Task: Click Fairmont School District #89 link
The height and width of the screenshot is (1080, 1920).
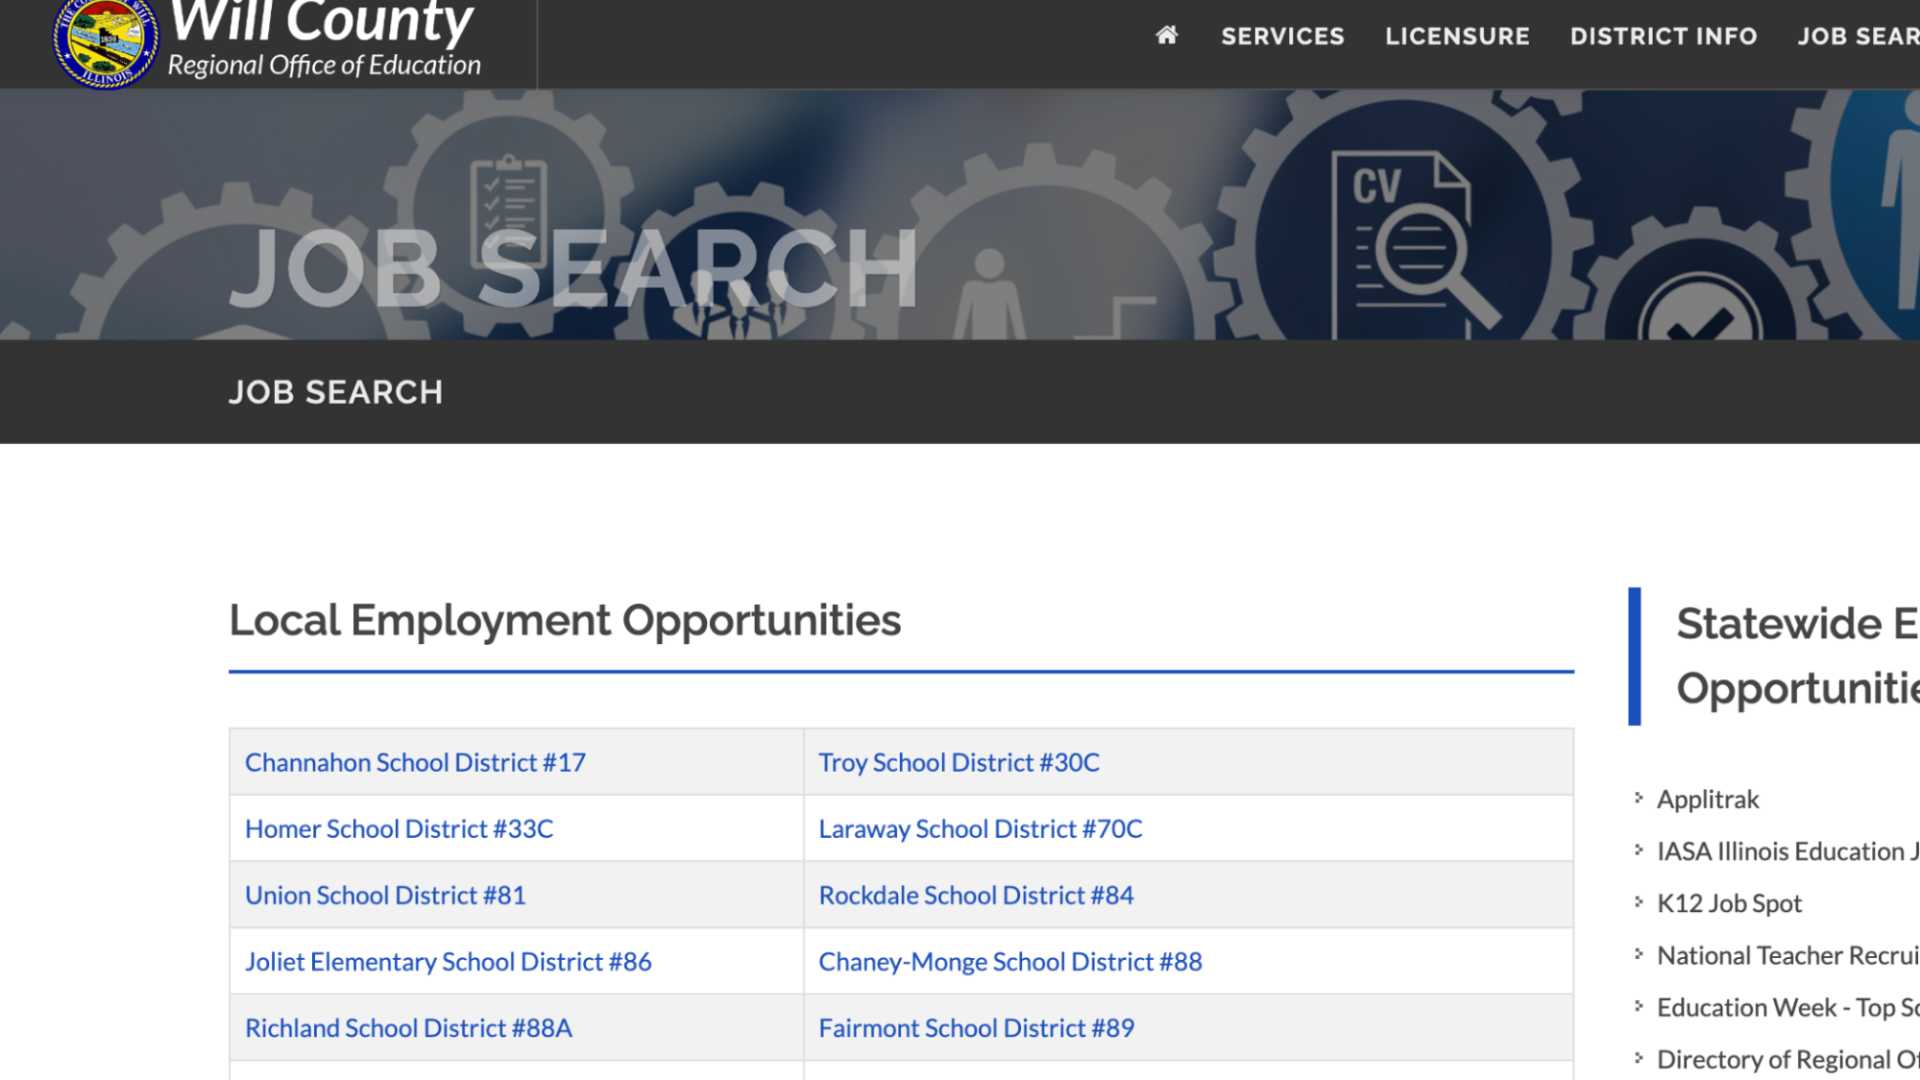Action: pyautogui.click(x=976, y=1028)
